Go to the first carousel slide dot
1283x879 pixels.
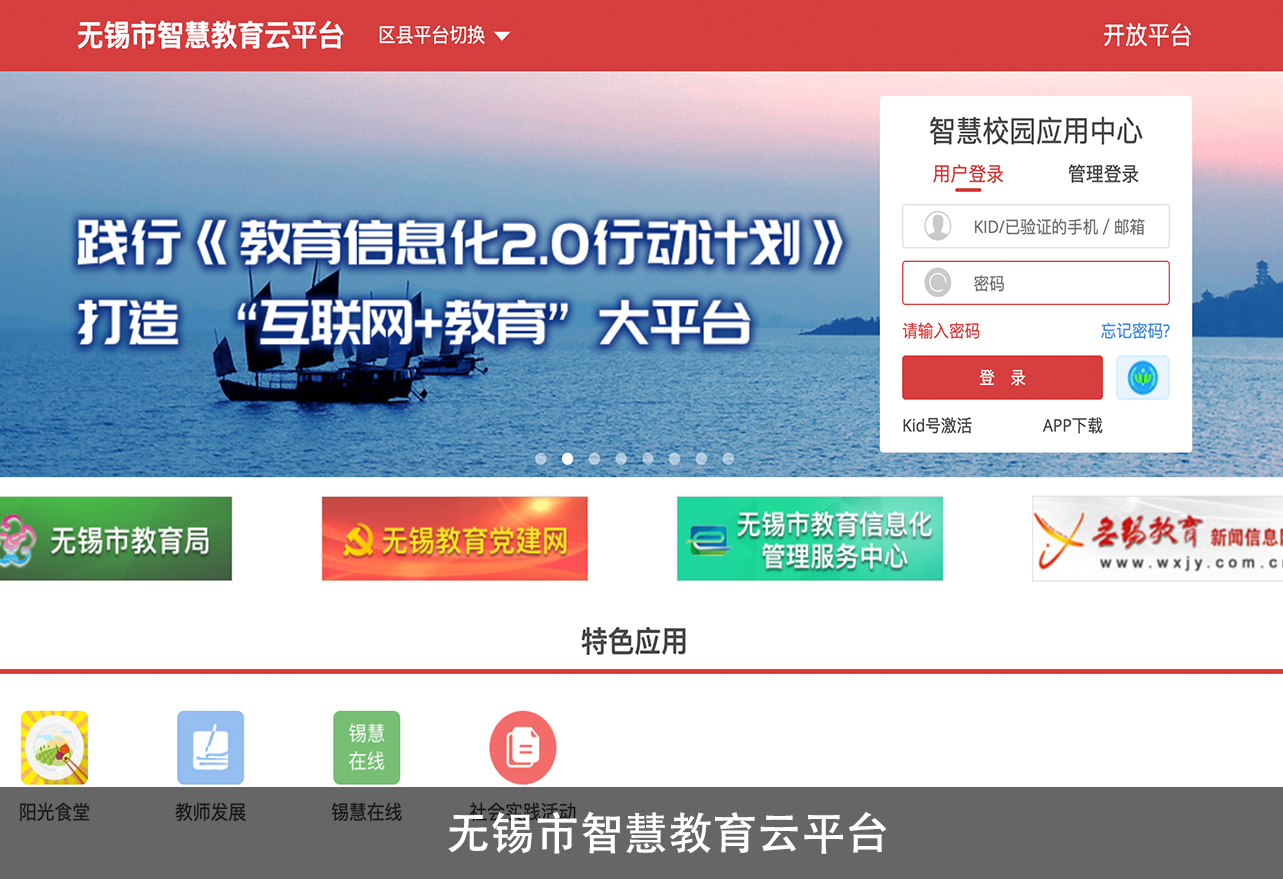[x=541, y=459]
